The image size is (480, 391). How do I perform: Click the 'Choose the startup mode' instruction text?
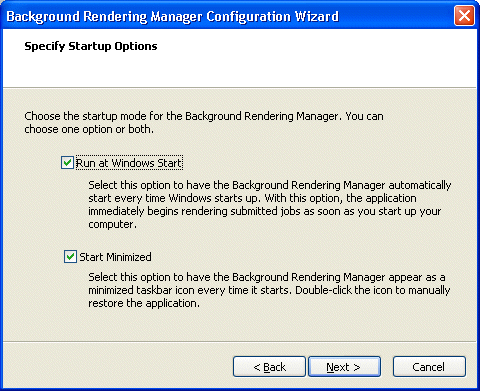click(x=204, y=123)
